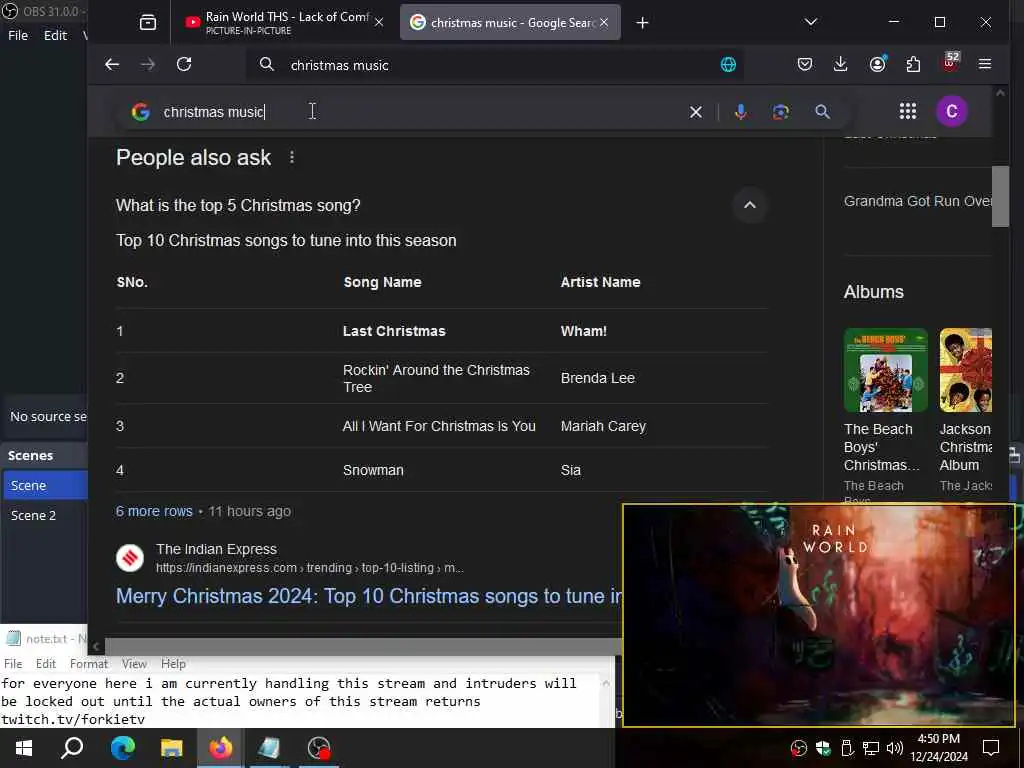
Task: Open the Google account avatar C
Action: [x=952, y=111]
